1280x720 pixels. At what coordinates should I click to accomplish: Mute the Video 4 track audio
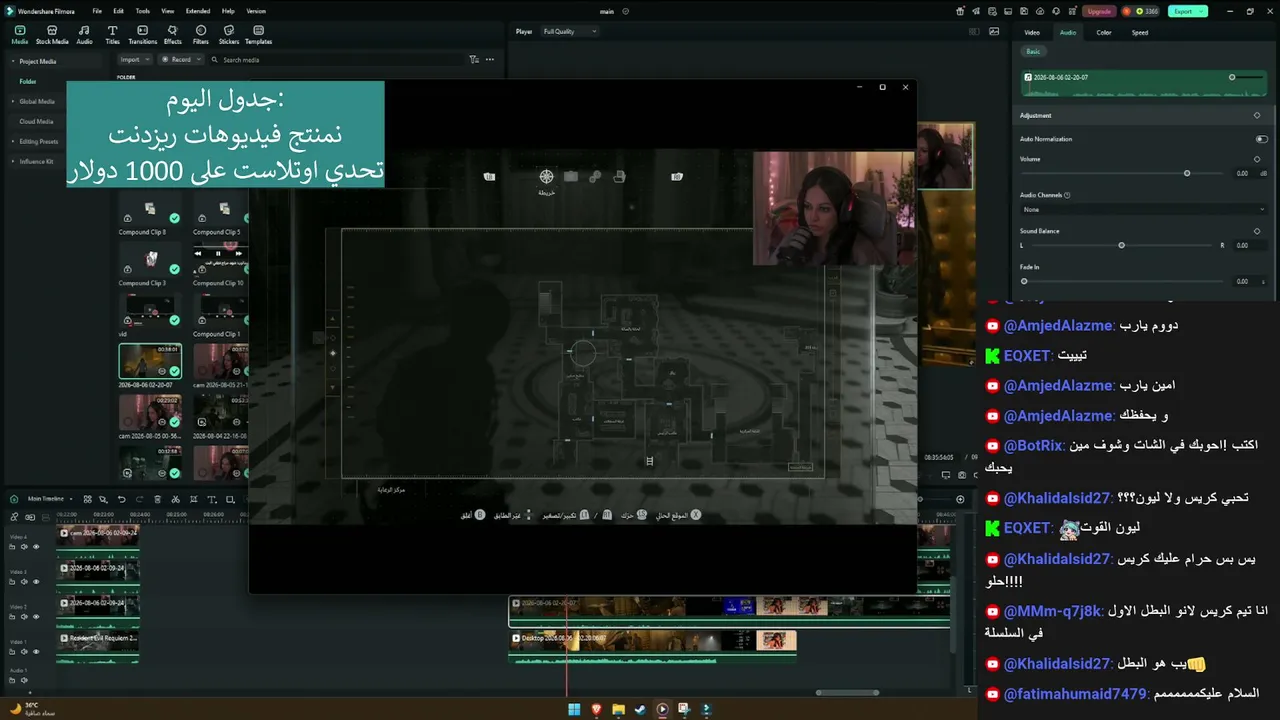tap(24, 547)
